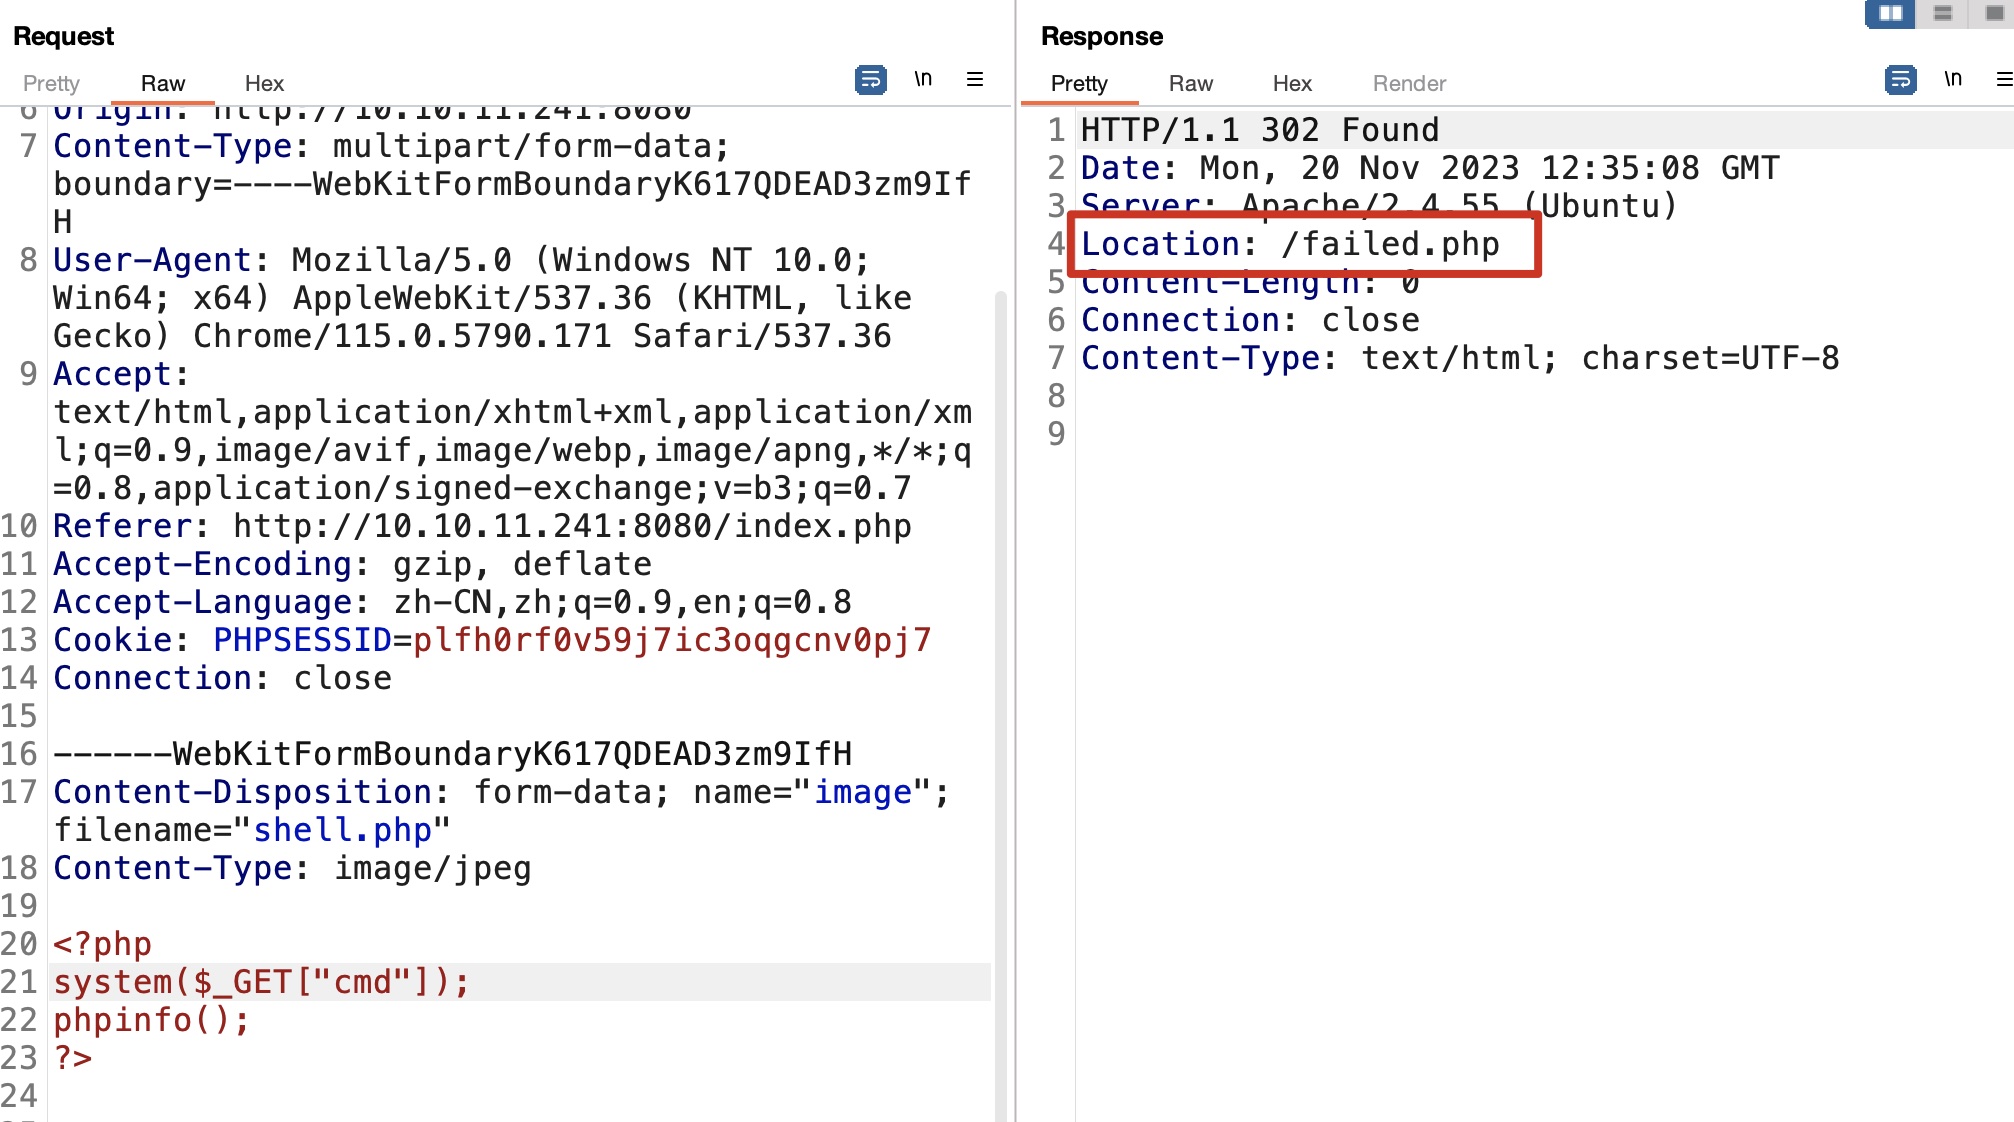Select the Request Raw tab
This screenshot has width=2014, height=1122.
163,83
